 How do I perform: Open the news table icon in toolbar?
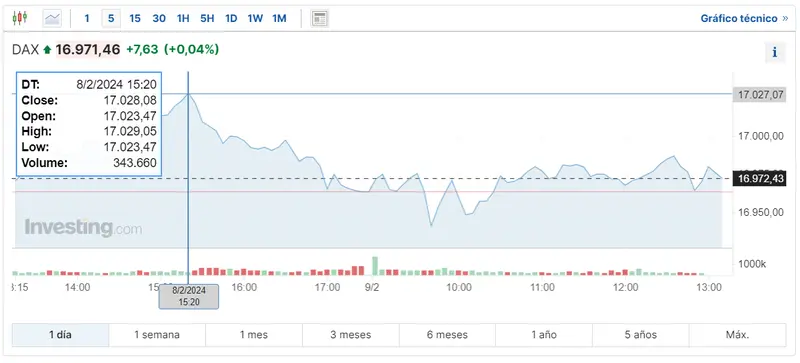(x=319, y=19)
